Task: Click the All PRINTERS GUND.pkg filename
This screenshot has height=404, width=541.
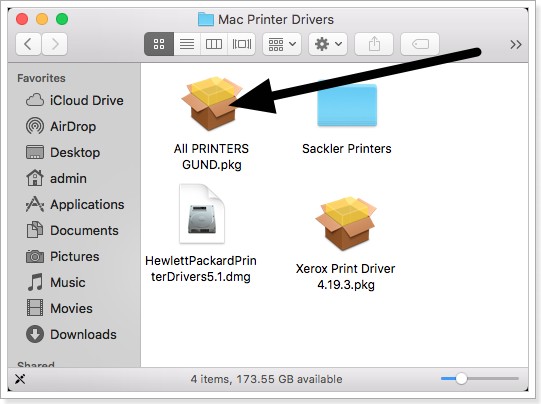Action: (212, 157)
